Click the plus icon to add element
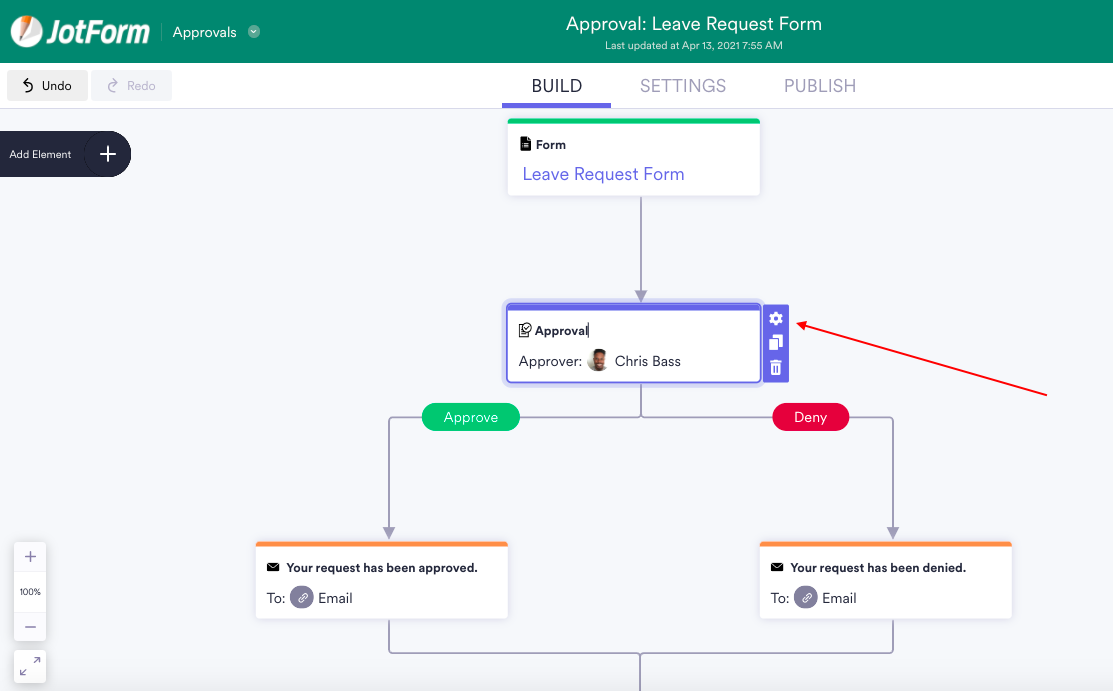Image resolution: width=1113 pixels, height=691 pixels. click(x=108, y=154)
